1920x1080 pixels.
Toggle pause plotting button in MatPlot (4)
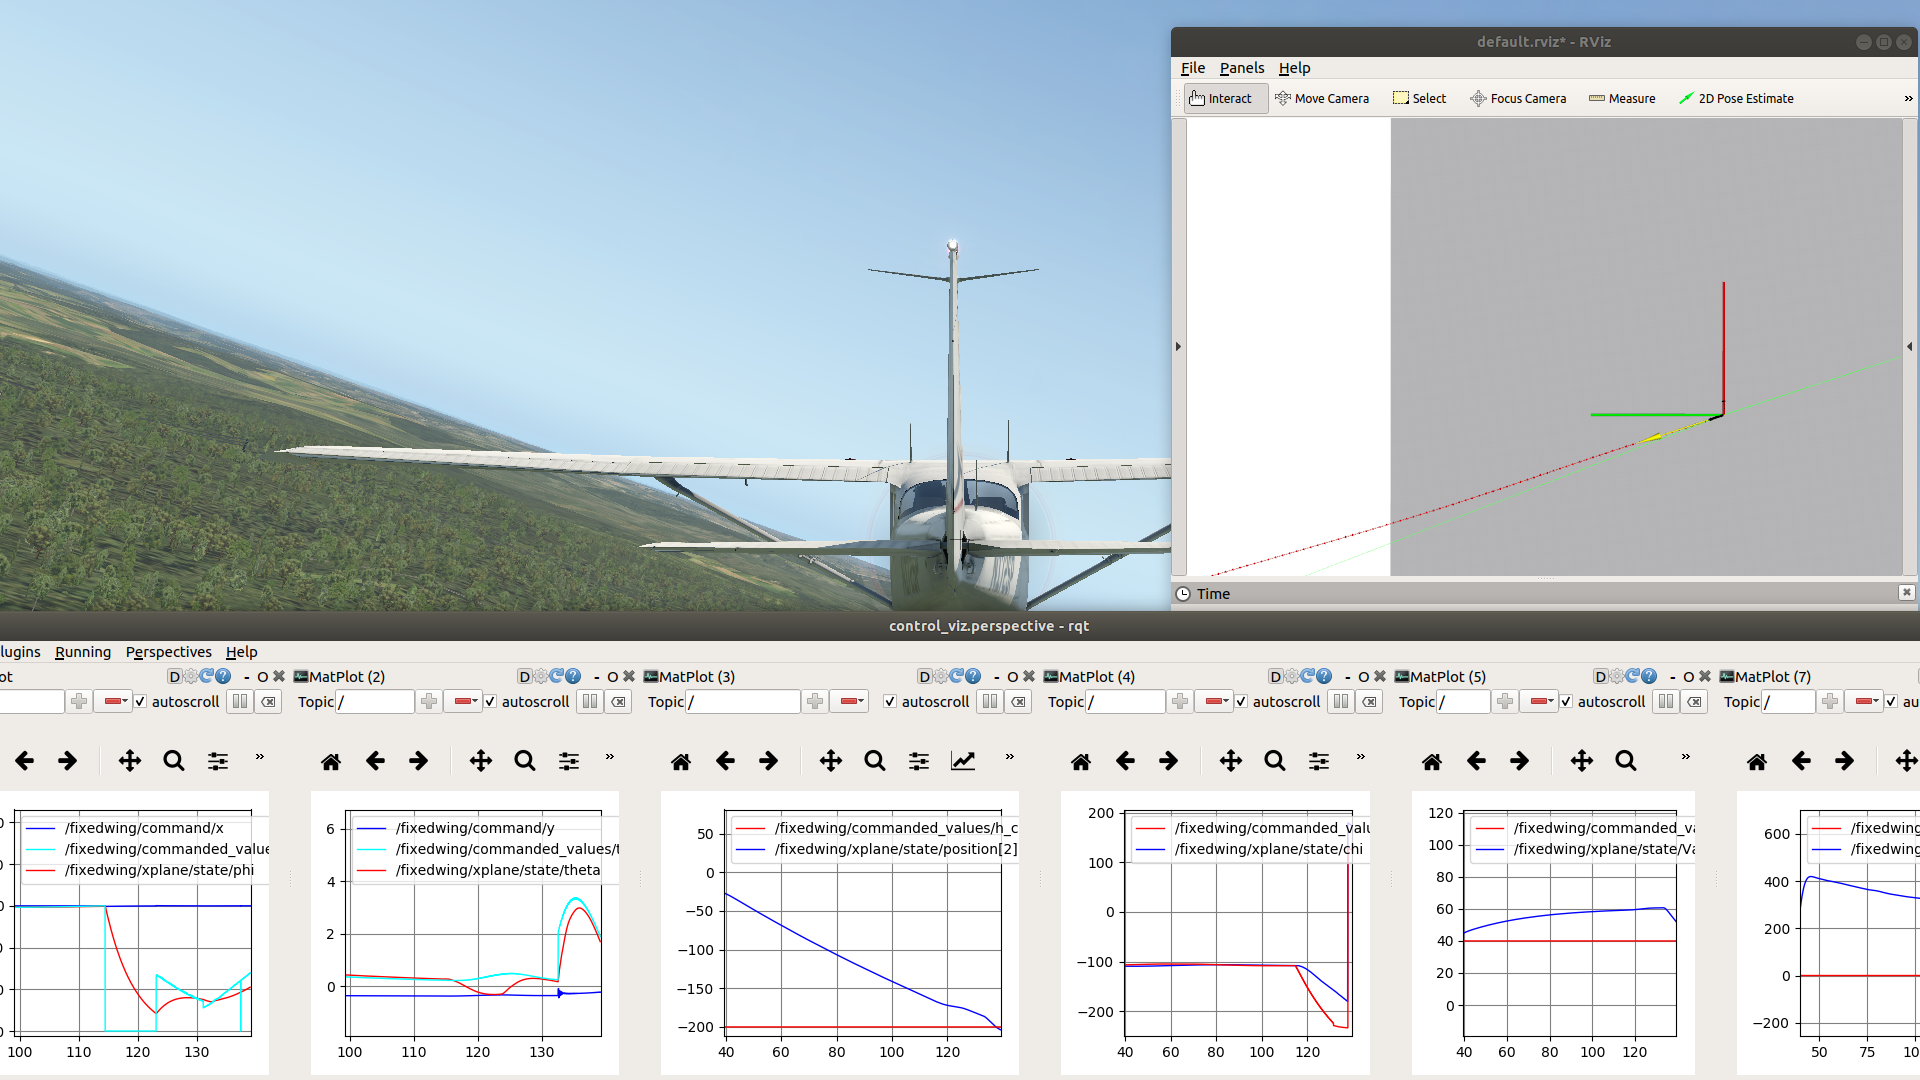click(x=1341, y=701)
